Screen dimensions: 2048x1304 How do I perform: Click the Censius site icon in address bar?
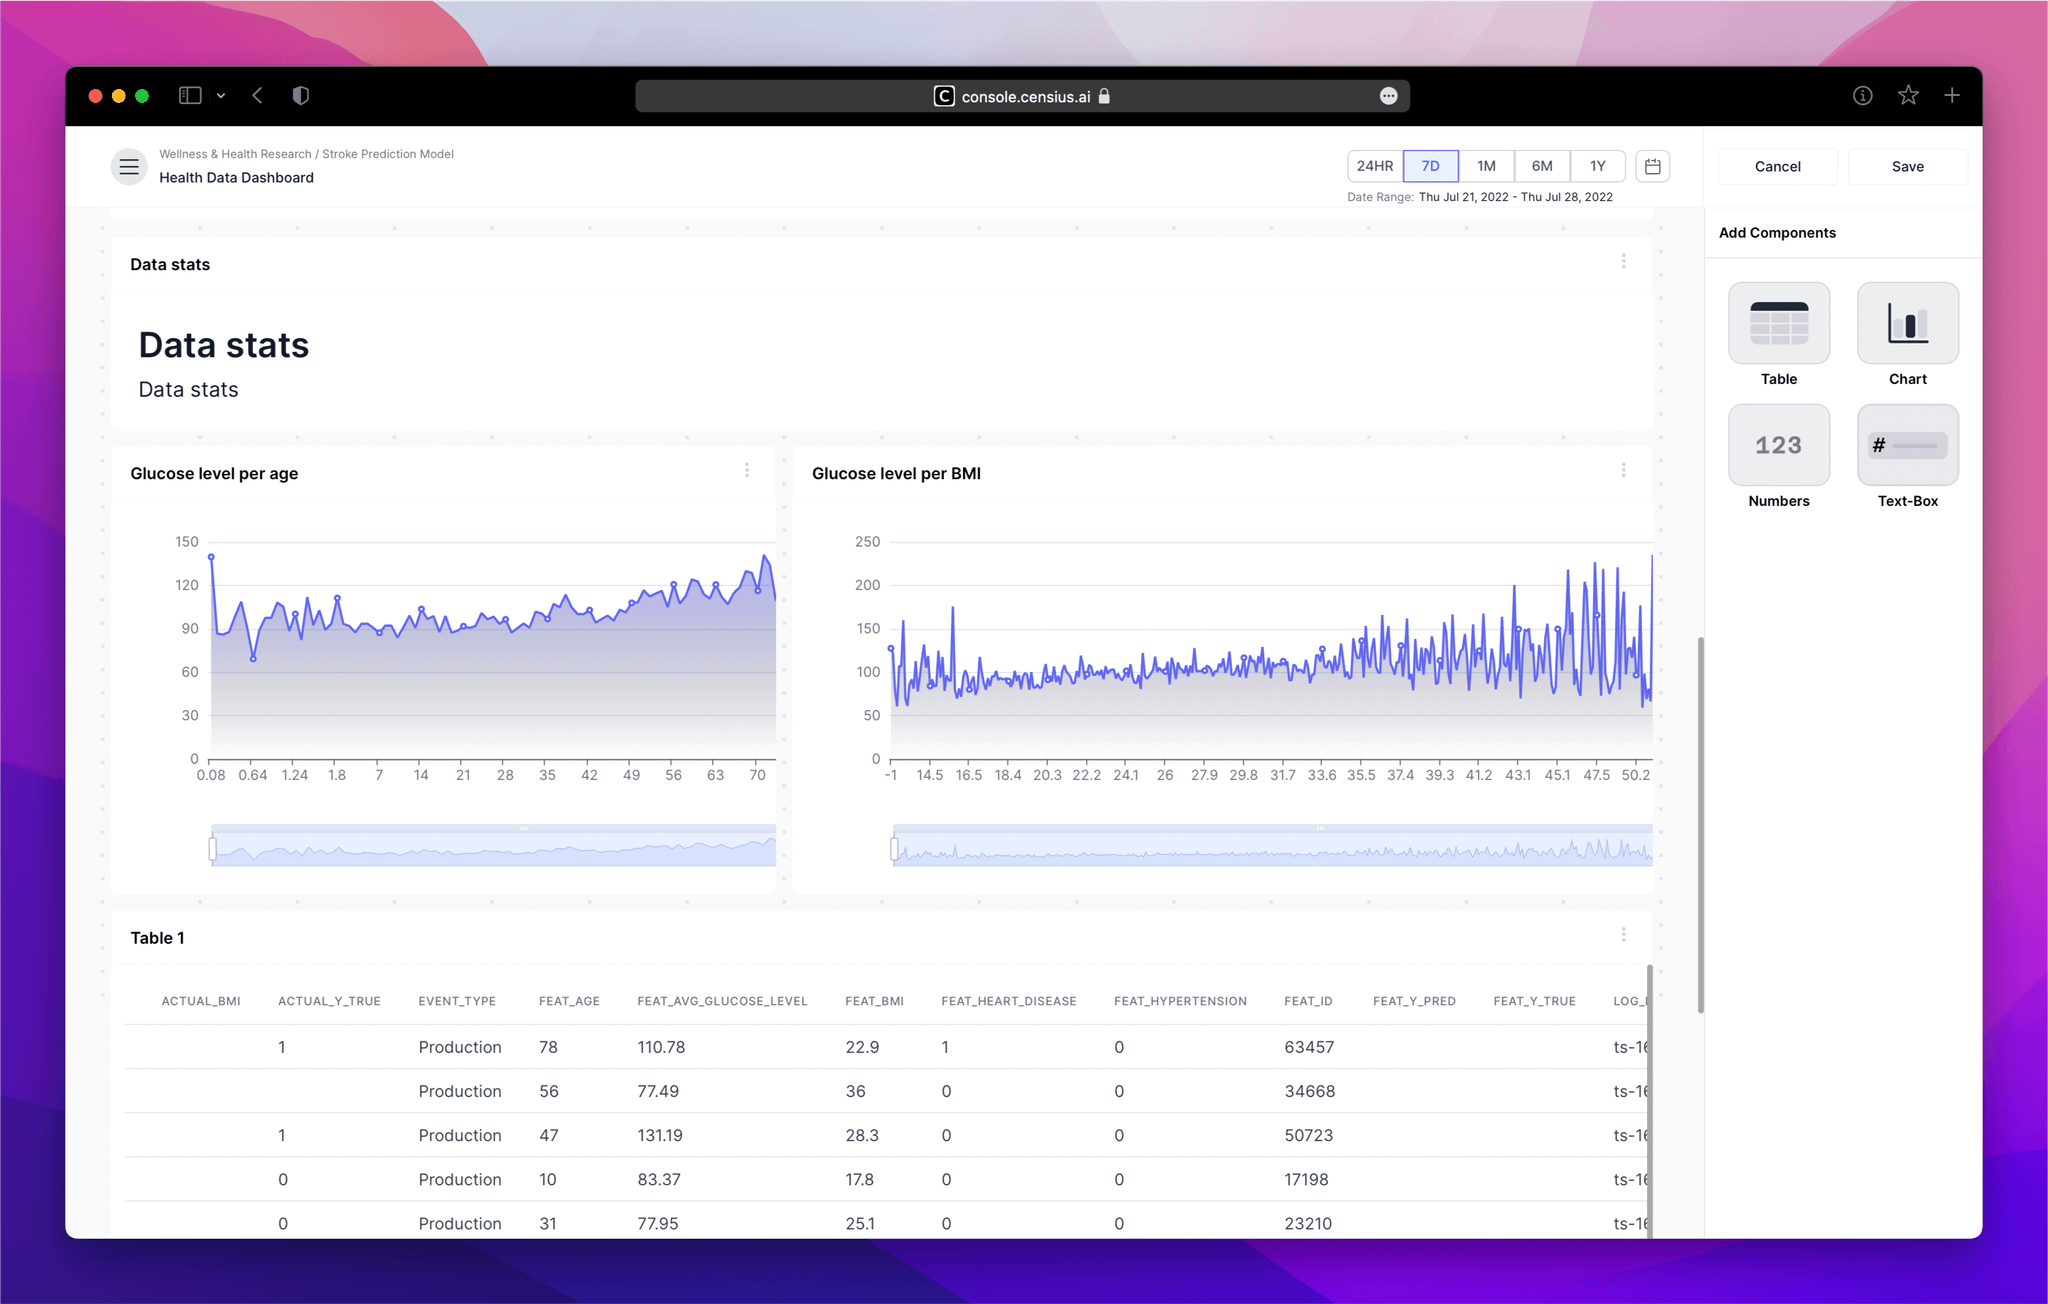[x=944, y=96]
